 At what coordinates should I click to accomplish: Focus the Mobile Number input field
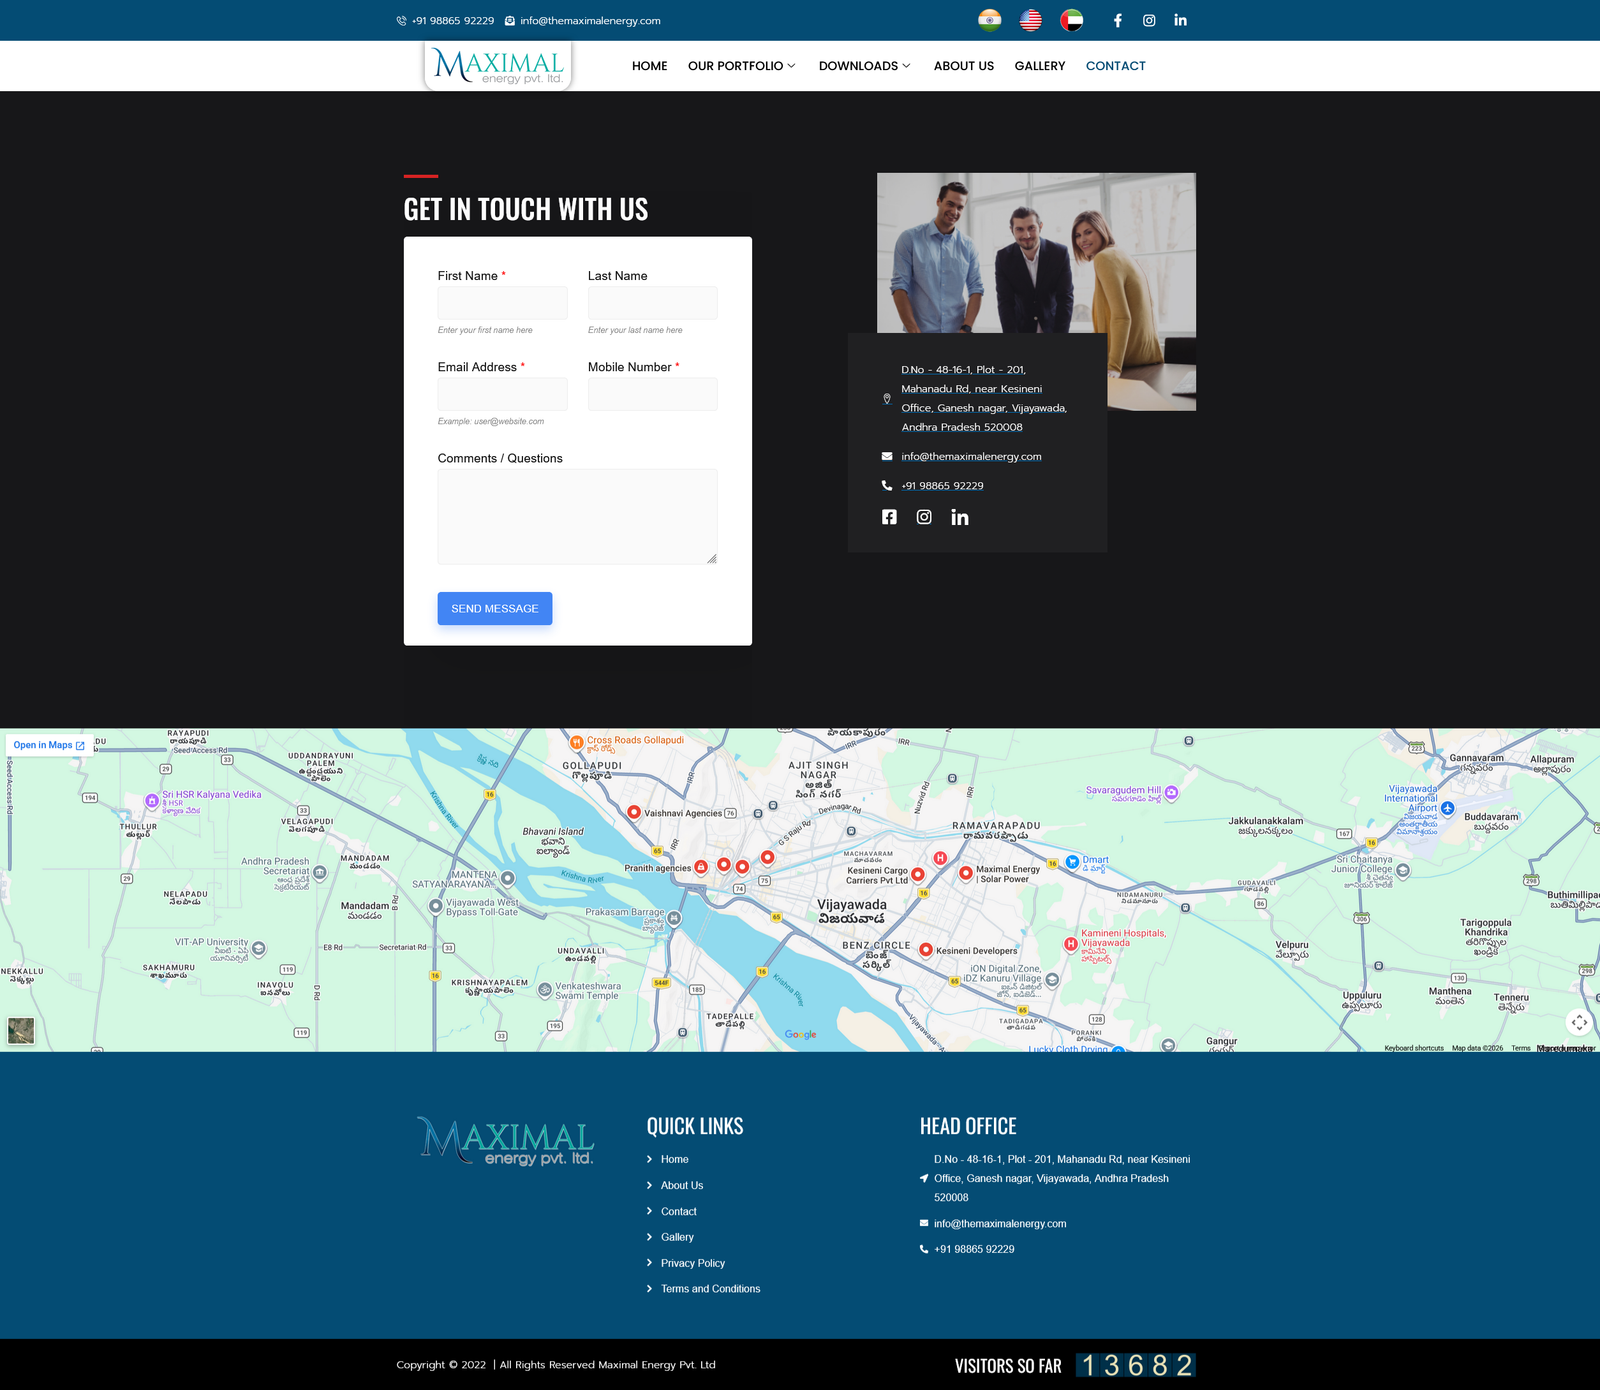(653, 394)
